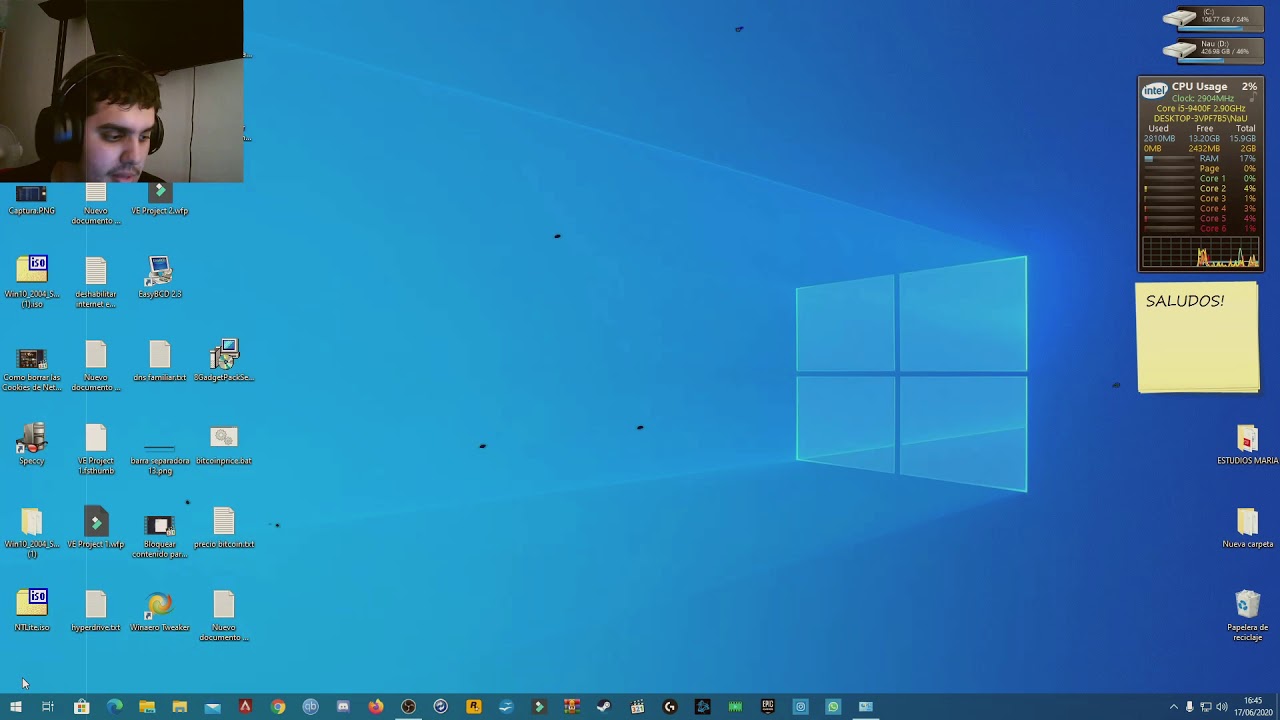This screenshot has height=720, width=1280.
Task: Open the Windows Start menu
Action: pos(15,707)
